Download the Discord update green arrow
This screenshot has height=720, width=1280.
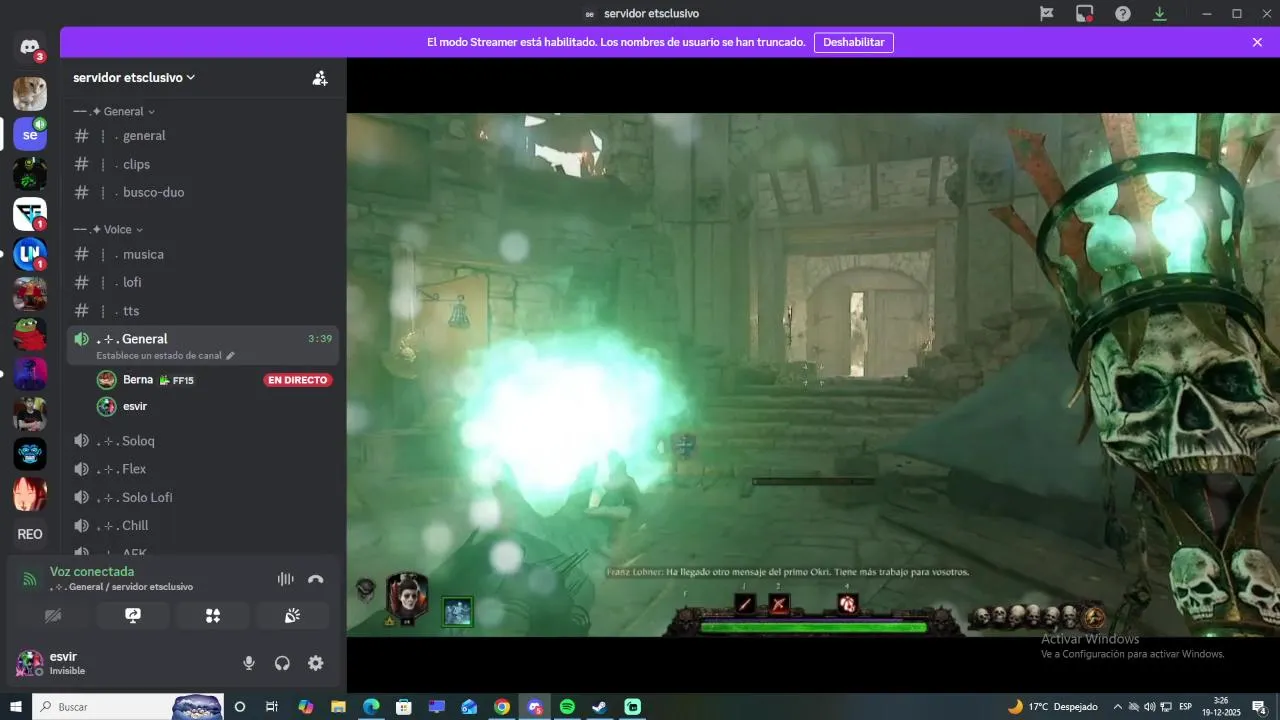click(1160, 14)
